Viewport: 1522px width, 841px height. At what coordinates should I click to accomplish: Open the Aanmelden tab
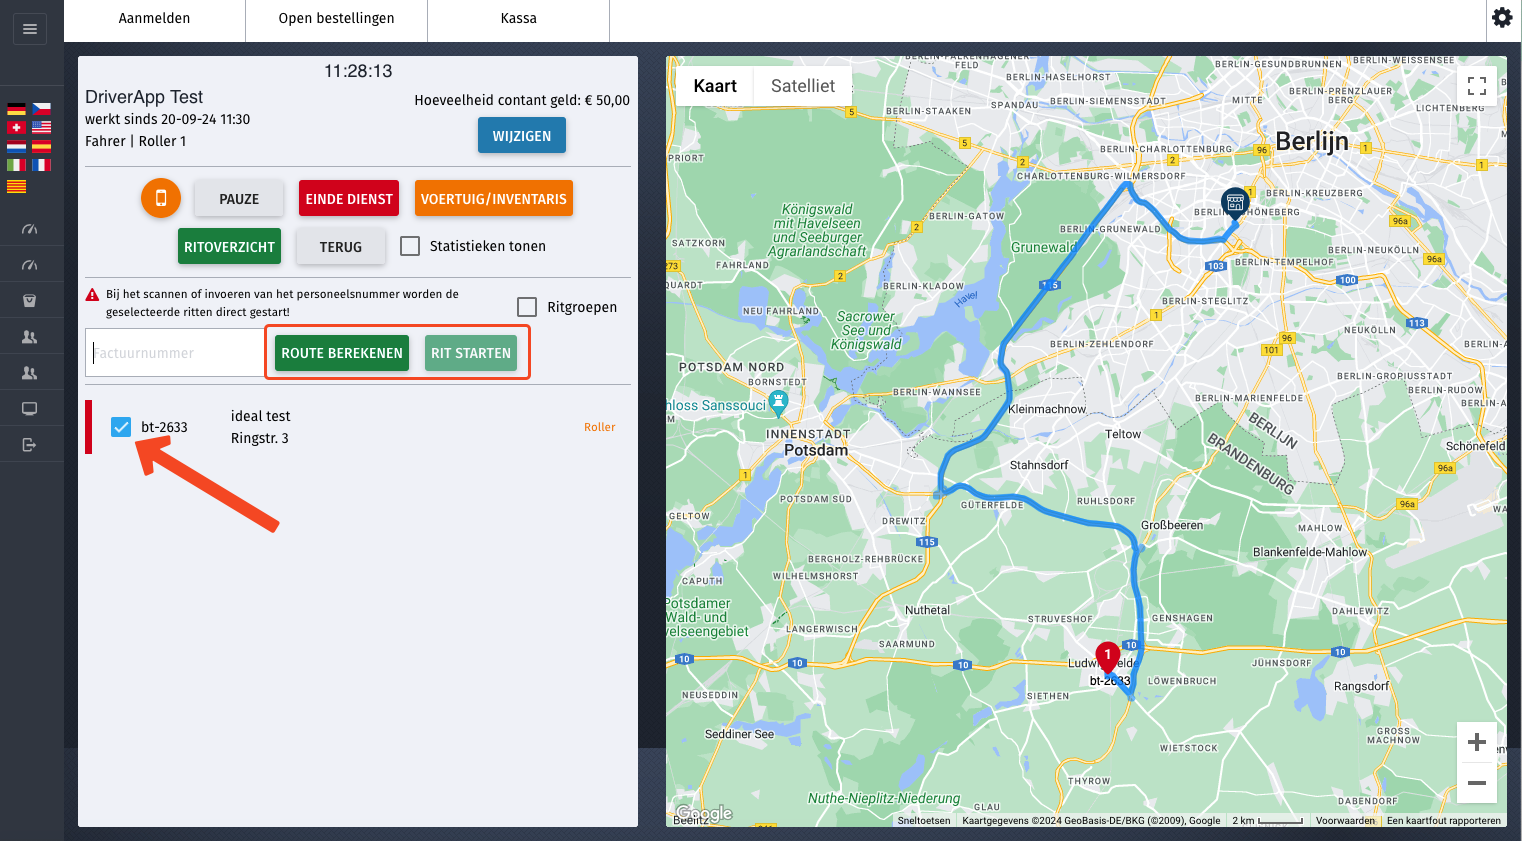pyautogui.click(x=154, y=18)
